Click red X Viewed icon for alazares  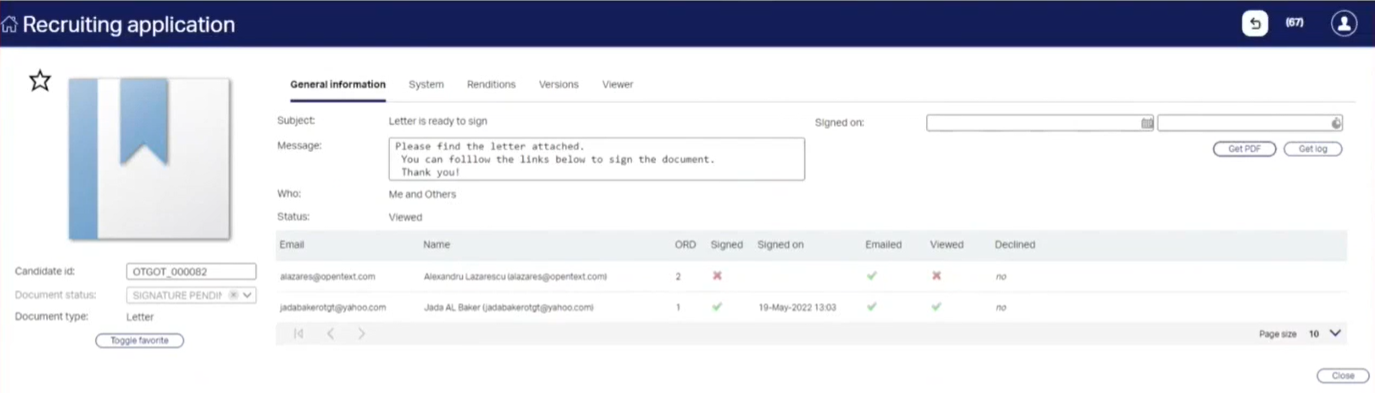click(936, 275)
